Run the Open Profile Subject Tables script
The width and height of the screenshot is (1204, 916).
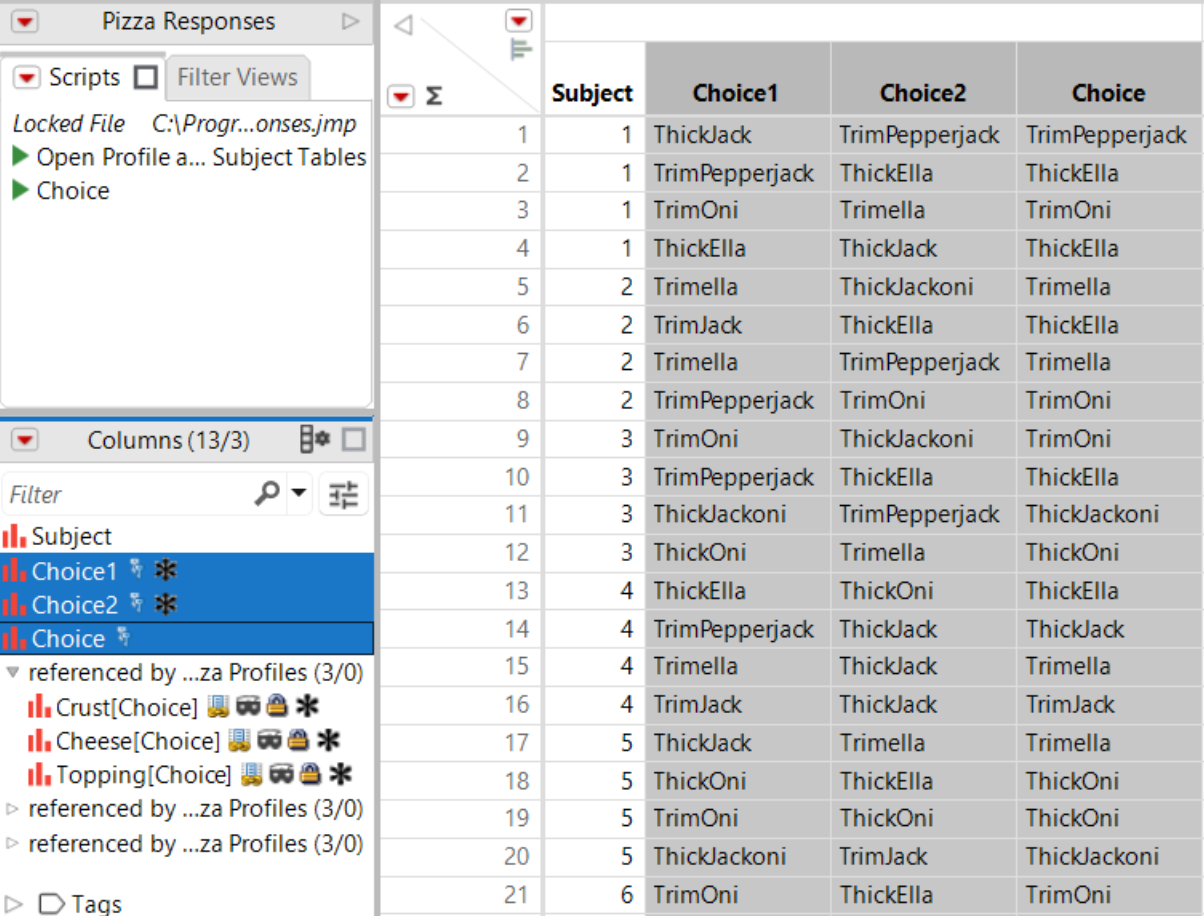pyautogui.click(x=21, y=156)
